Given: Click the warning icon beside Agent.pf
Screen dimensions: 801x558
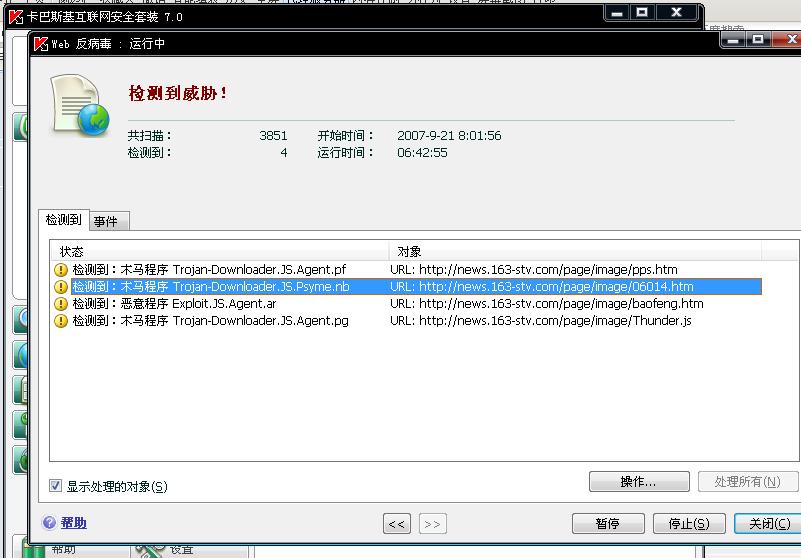Looking at the screenshot, I should pos(61,270).
